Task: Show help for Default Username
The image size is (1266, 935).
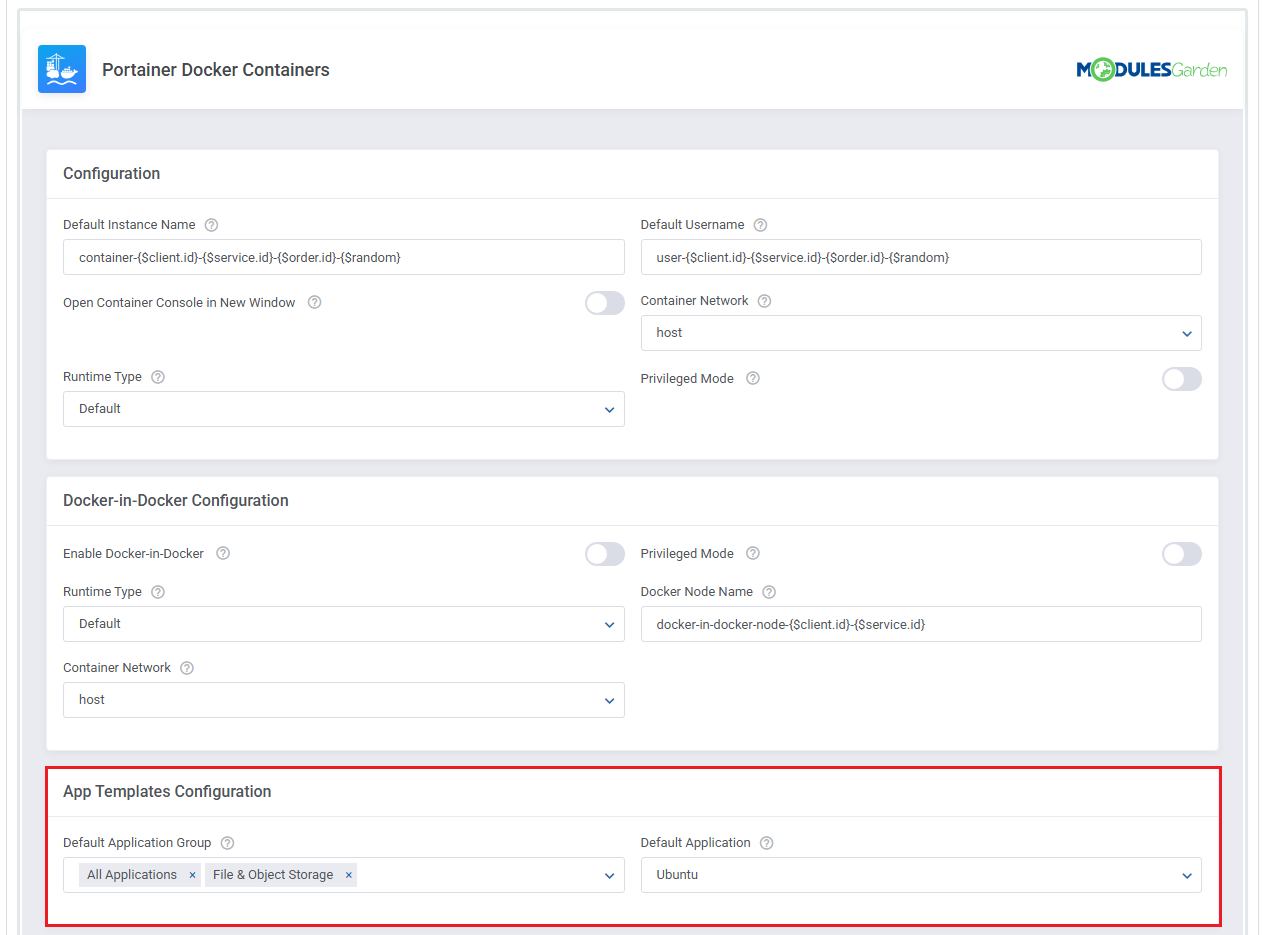Action: coord(761,225)
